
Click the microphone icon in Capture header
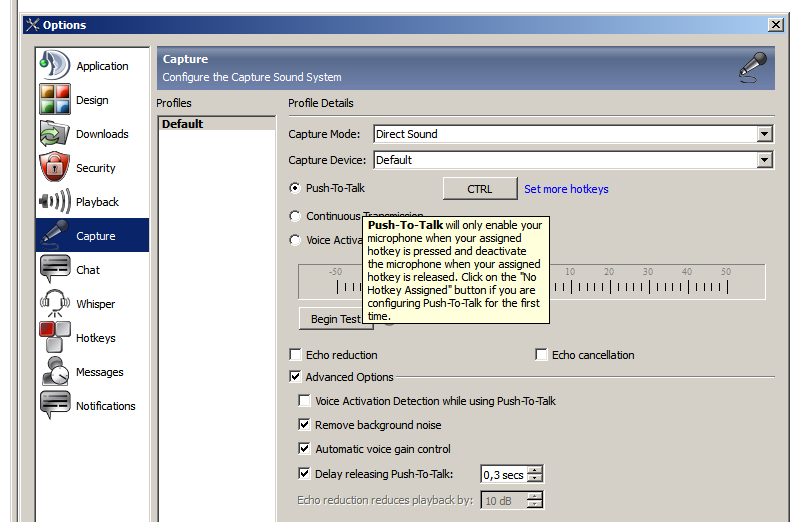[x=752, y=68]
